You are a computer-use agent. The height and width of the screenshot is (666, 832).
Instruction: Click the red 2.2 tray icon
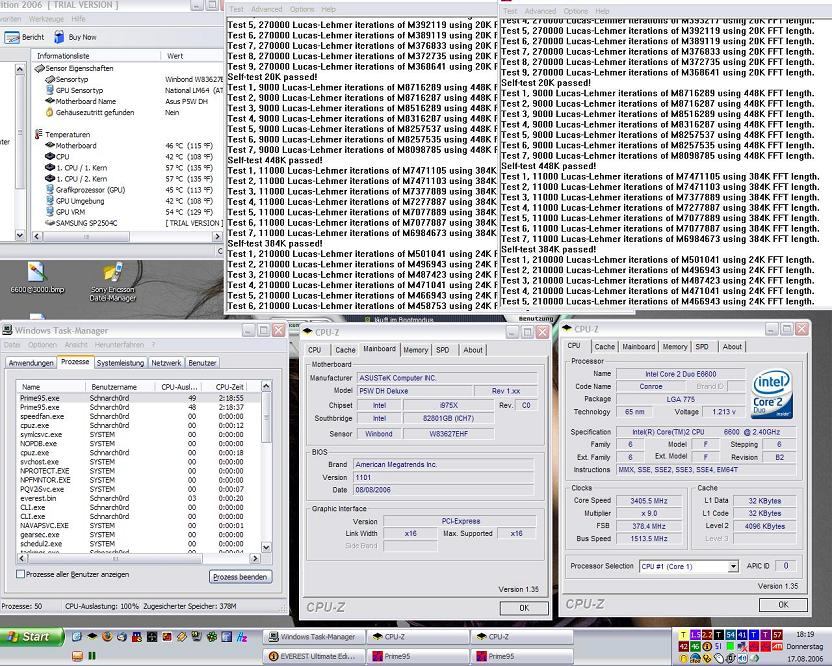coord(707,635)
